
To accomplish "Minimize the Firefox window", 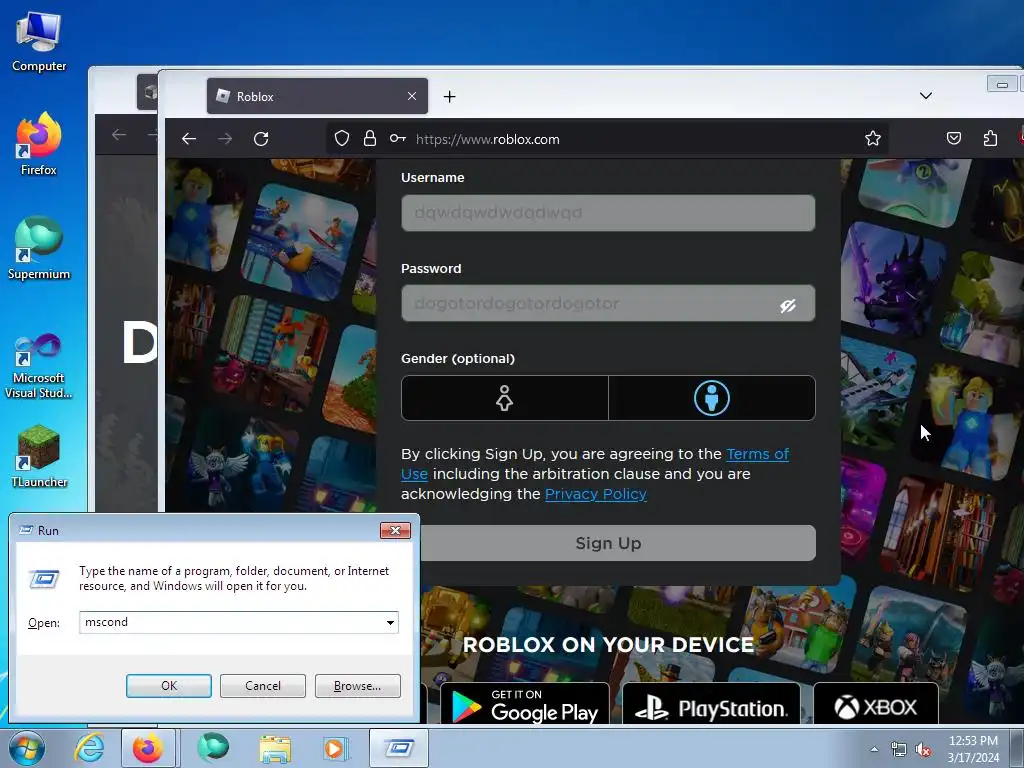I will pyautogui.click(x=1002, y=84).
